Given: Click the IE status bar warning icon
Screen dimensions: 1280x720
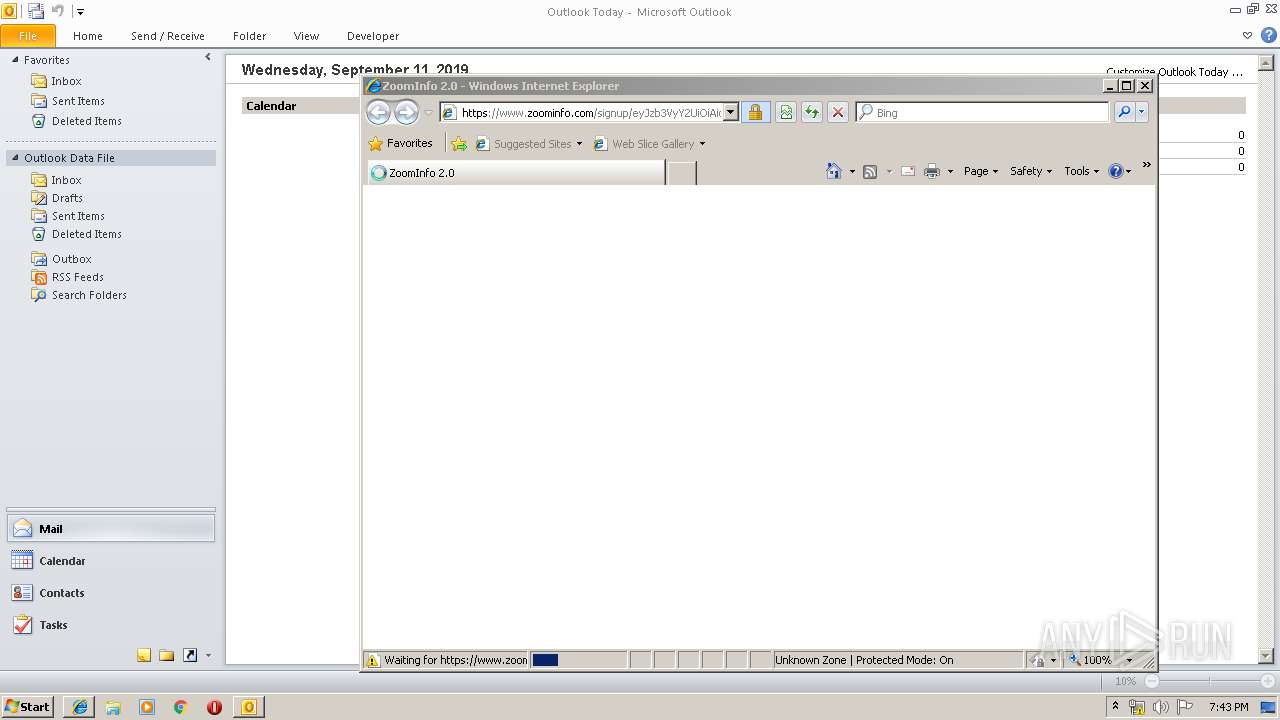Looking at the screenshot, I should coord(373,660).
